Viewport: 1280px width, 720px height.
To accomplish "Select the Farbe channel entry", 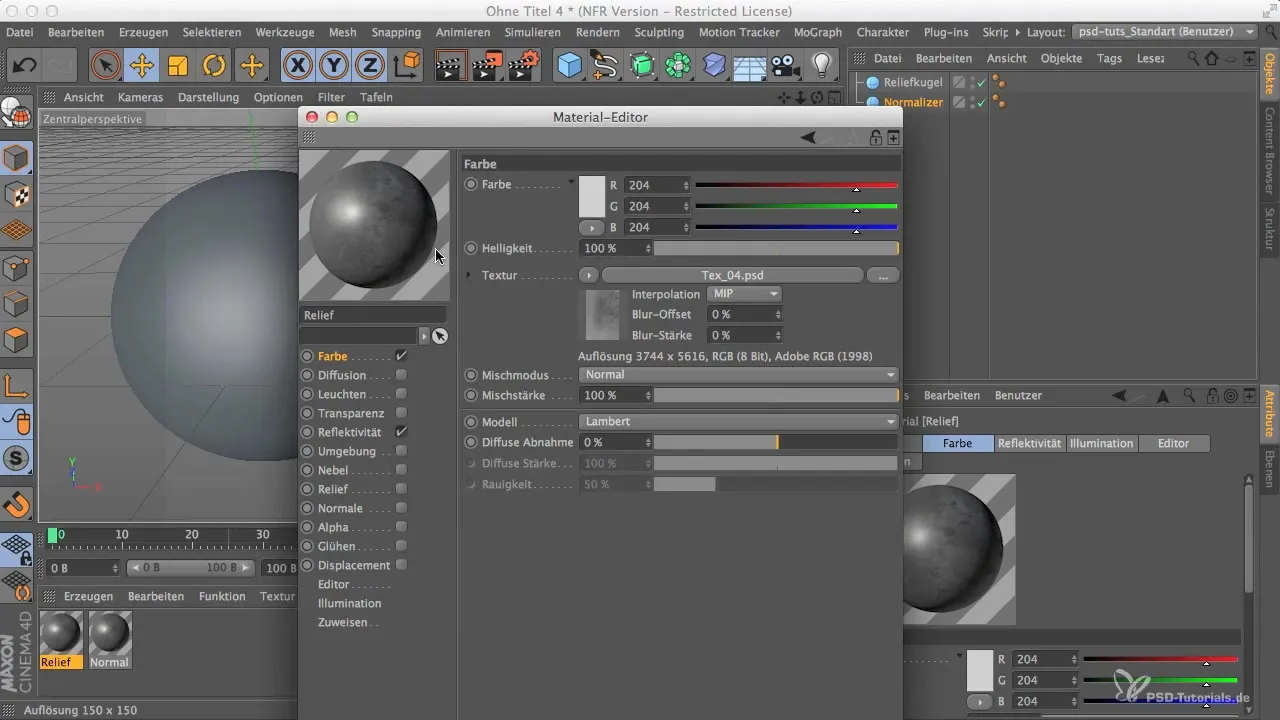I will (x=333, y=356).
